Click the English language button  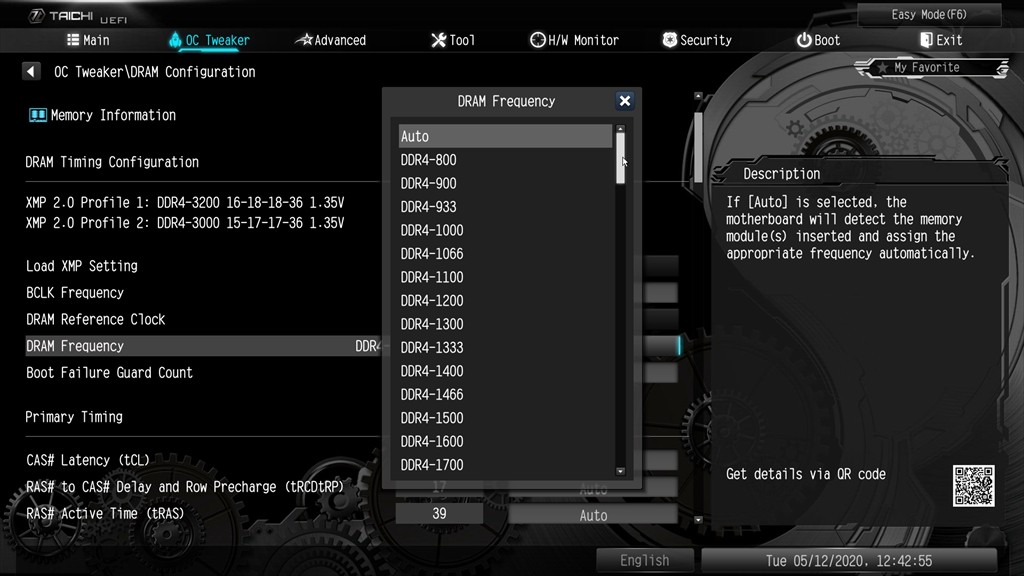(645, 560)
